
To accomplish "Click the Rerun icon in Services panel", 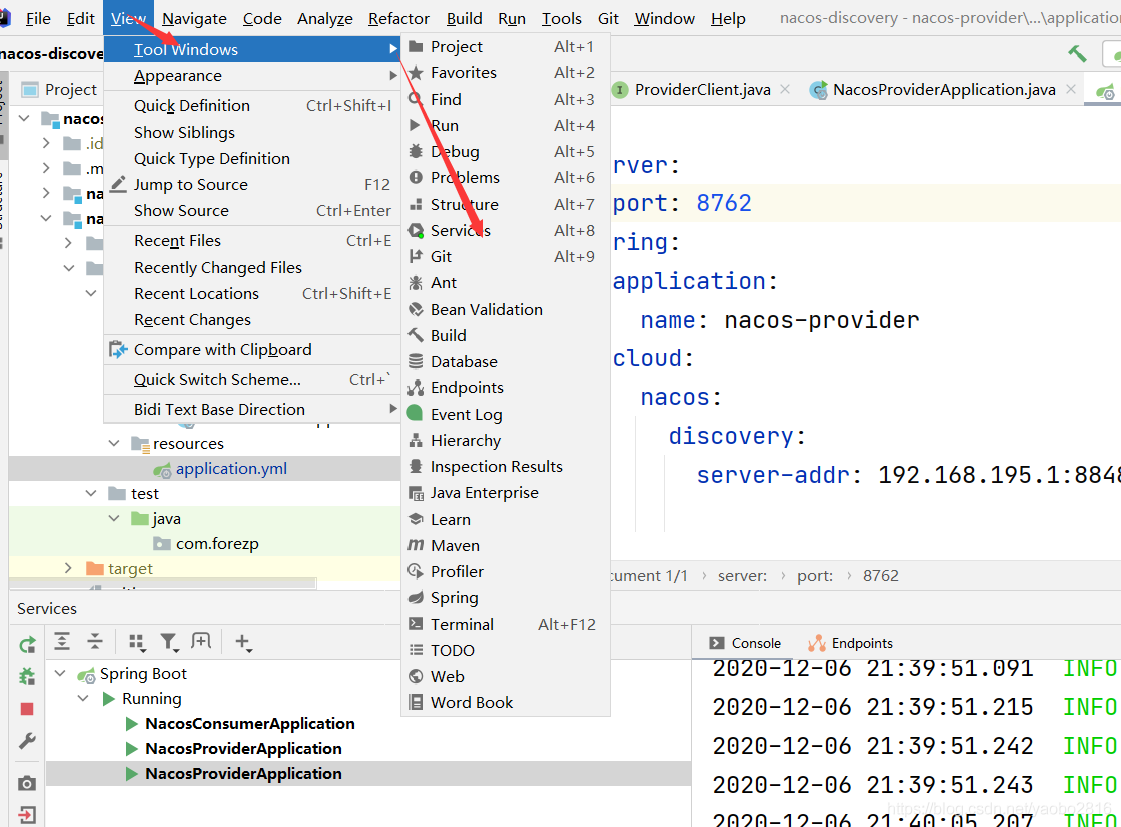I will tap(27, 645).
